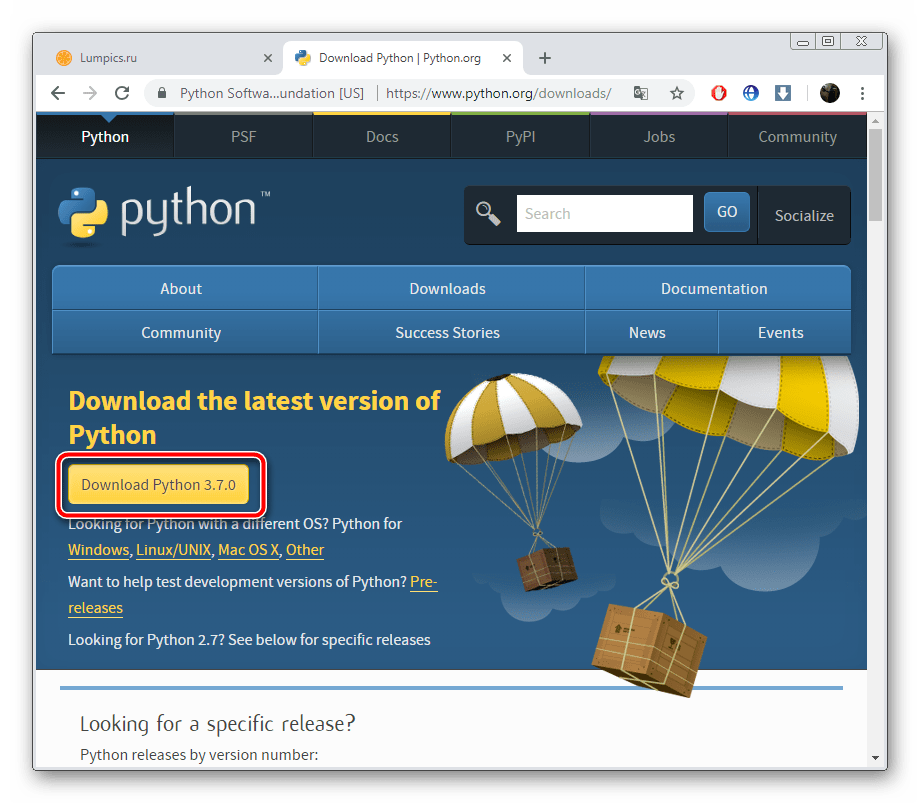Viewport: 920px width, 803px height.
Task: Click the address bar URL
Action: [x=498, y=93]
